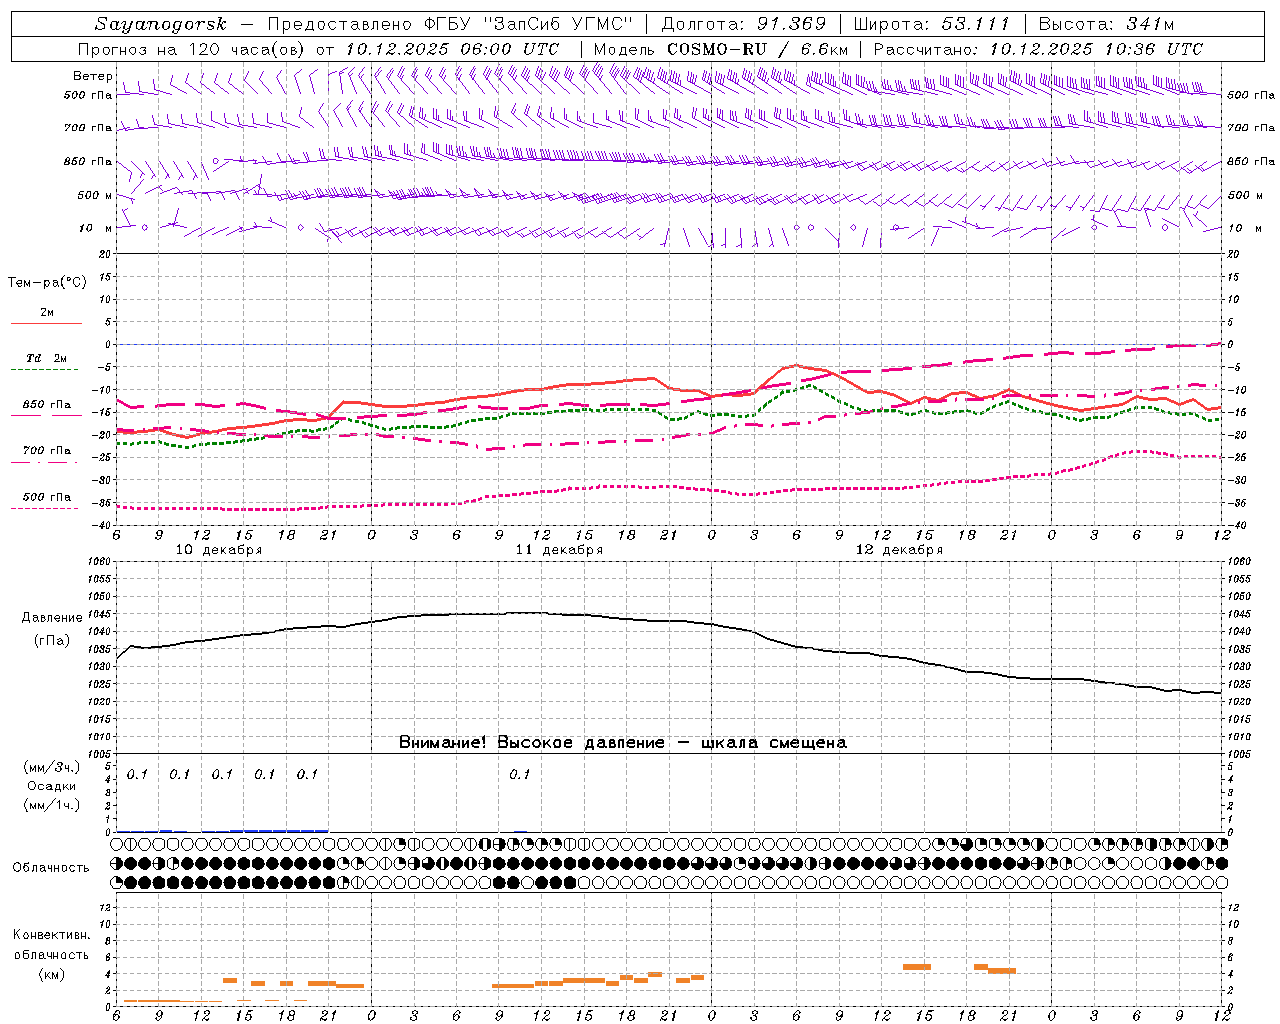1280x1024 pixels.
Task: Click the left 850 гПа wind level label
Action: pyautogui.click(x=88, y=161)
